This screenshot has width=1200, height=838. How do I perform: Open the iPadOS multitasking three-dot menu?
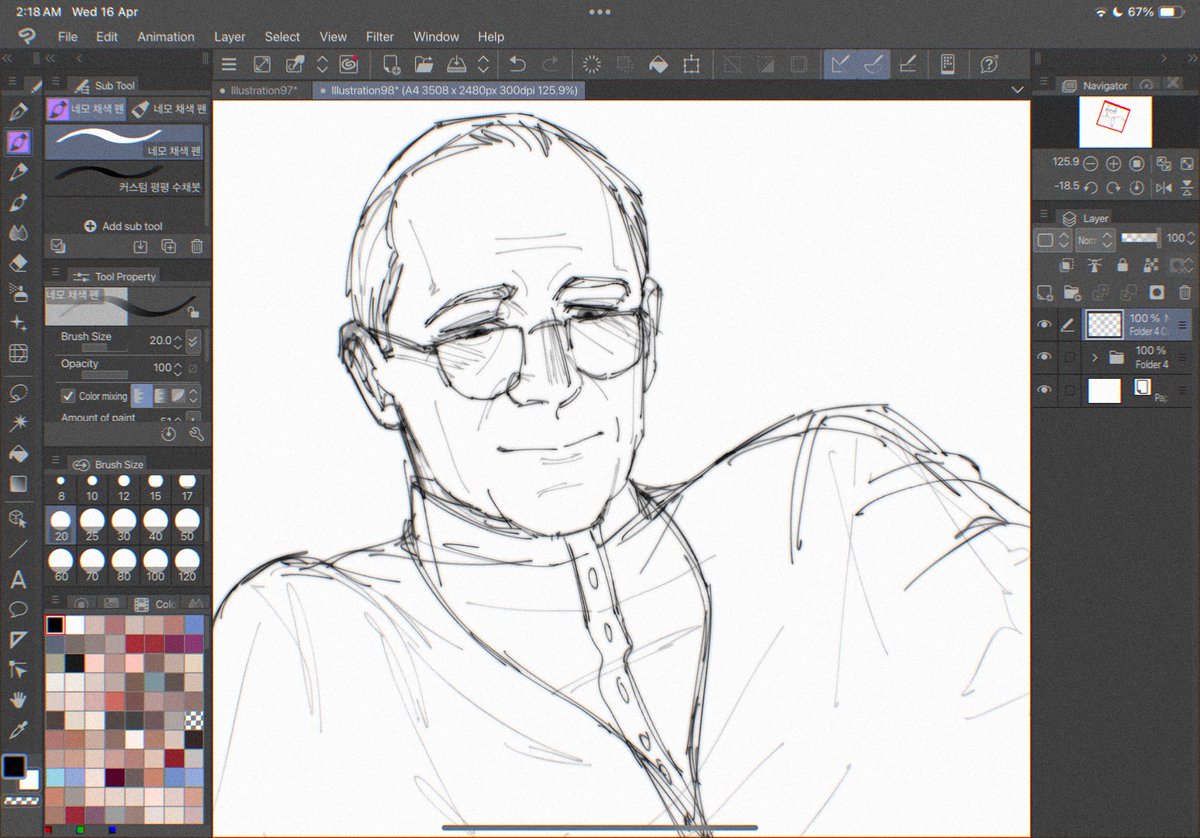(600, 12)
